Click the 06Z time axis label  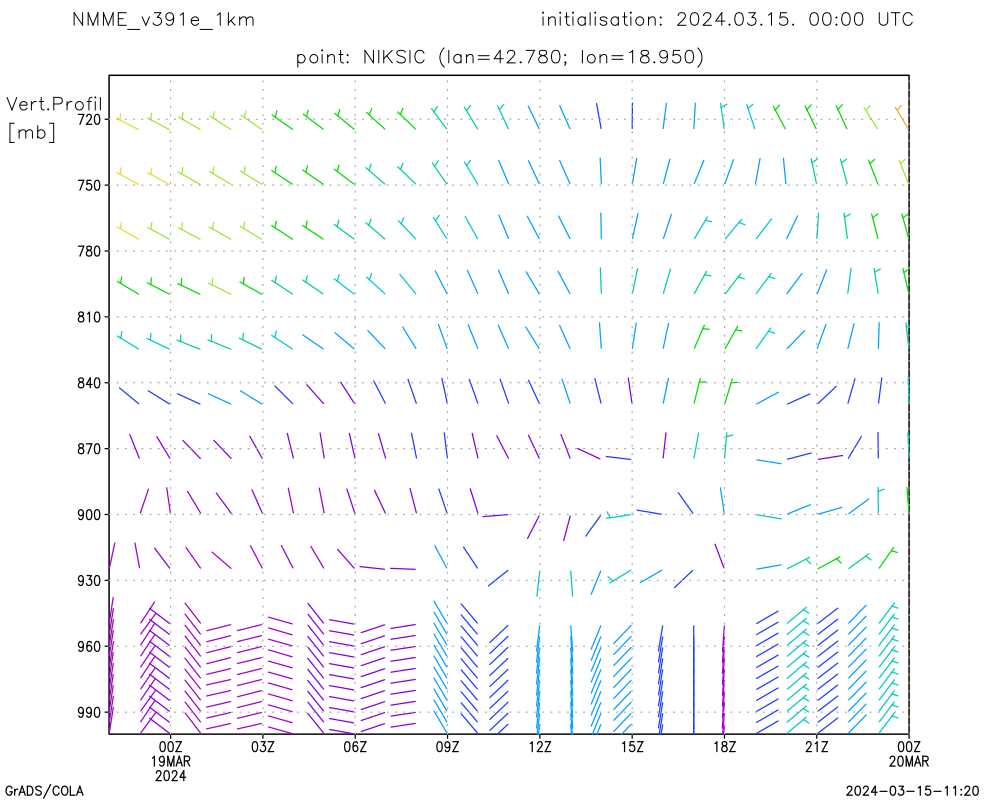point(355,747)
